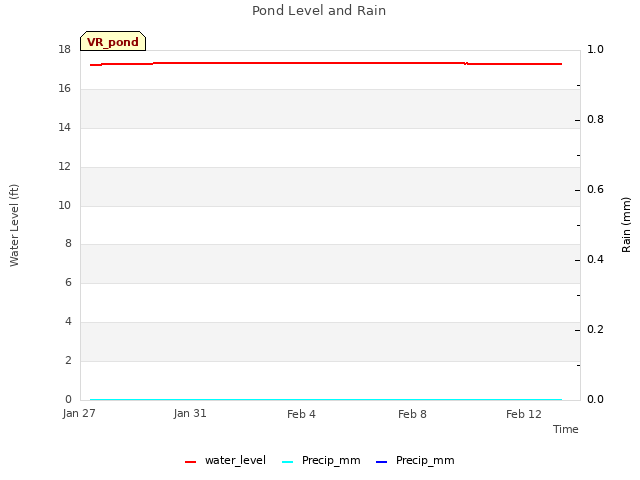Click the Feb 12 date tick label
Screen dimensions: 640x480
[524, 414]
